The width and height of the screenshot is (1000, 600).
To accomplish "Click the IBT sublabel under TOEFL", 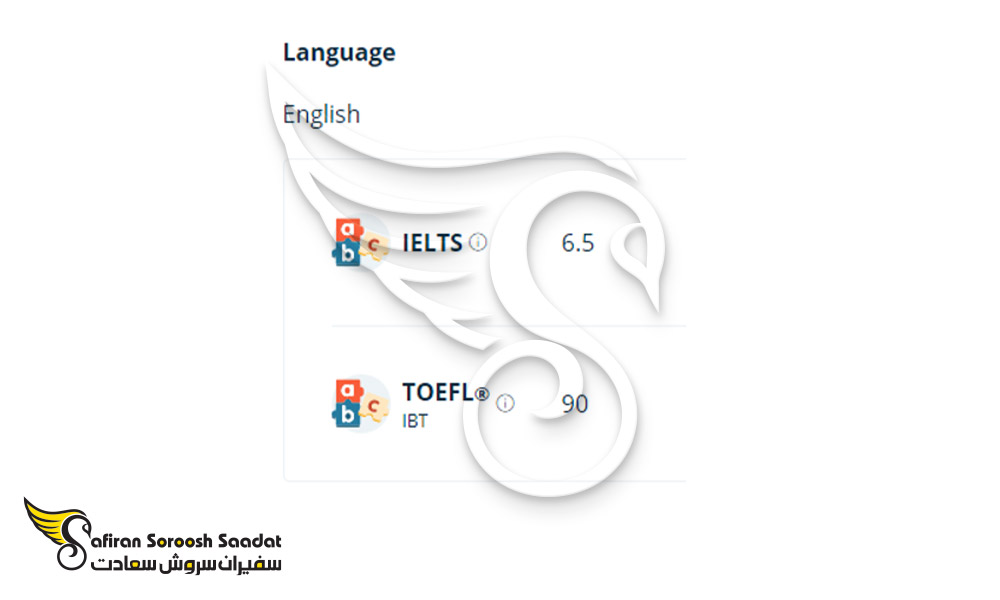I will pos(415,421).
